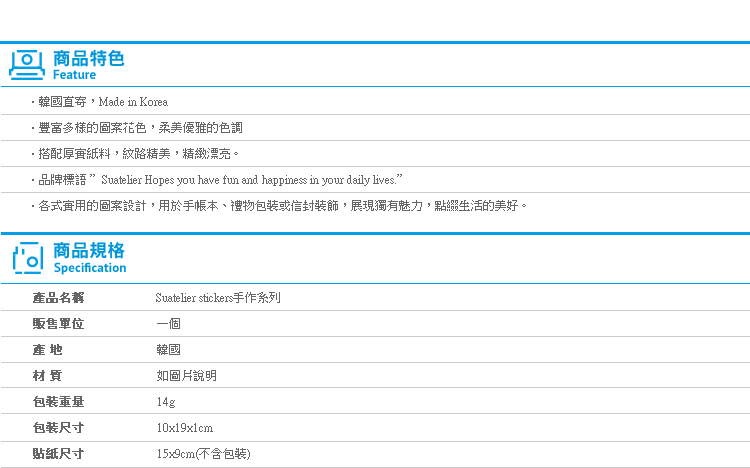The height and width of the screenshot is (468, 750).
Task: Click the Specification subtitle label
Action: [x=90, y=268]
